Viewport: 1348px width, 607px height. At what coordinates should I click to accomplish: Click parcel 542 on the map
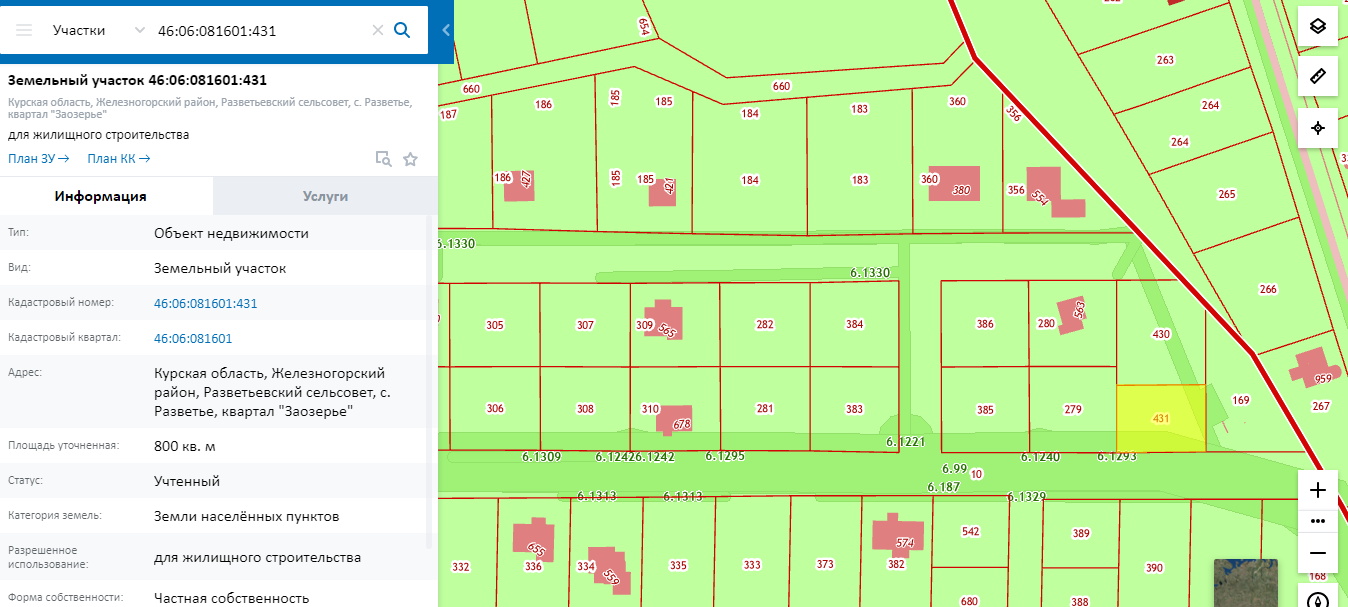(970, 532)
